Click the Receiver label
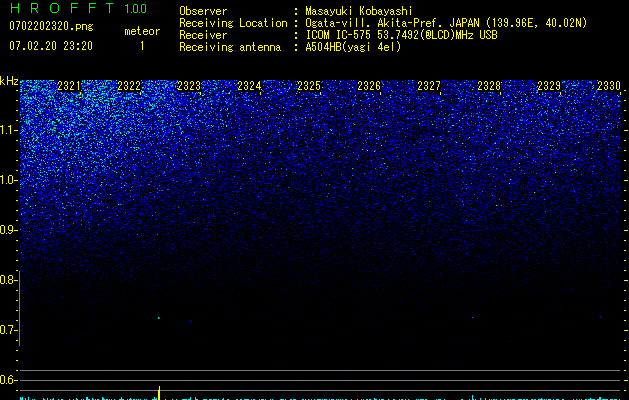The height and width of the screenshot is (400, 629). click(203, 35)
